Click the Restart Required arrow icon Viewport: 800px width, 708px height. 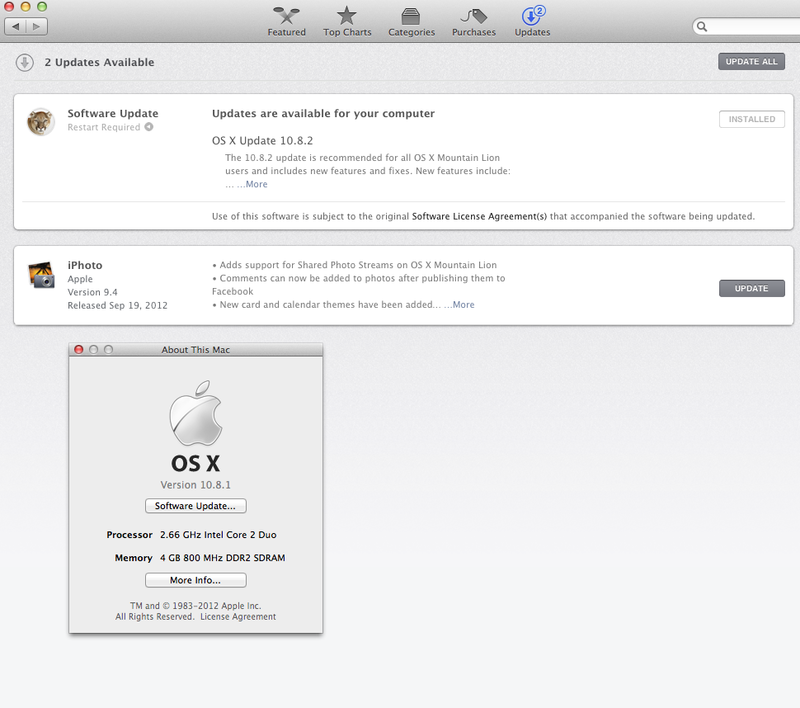coord(148,127)
